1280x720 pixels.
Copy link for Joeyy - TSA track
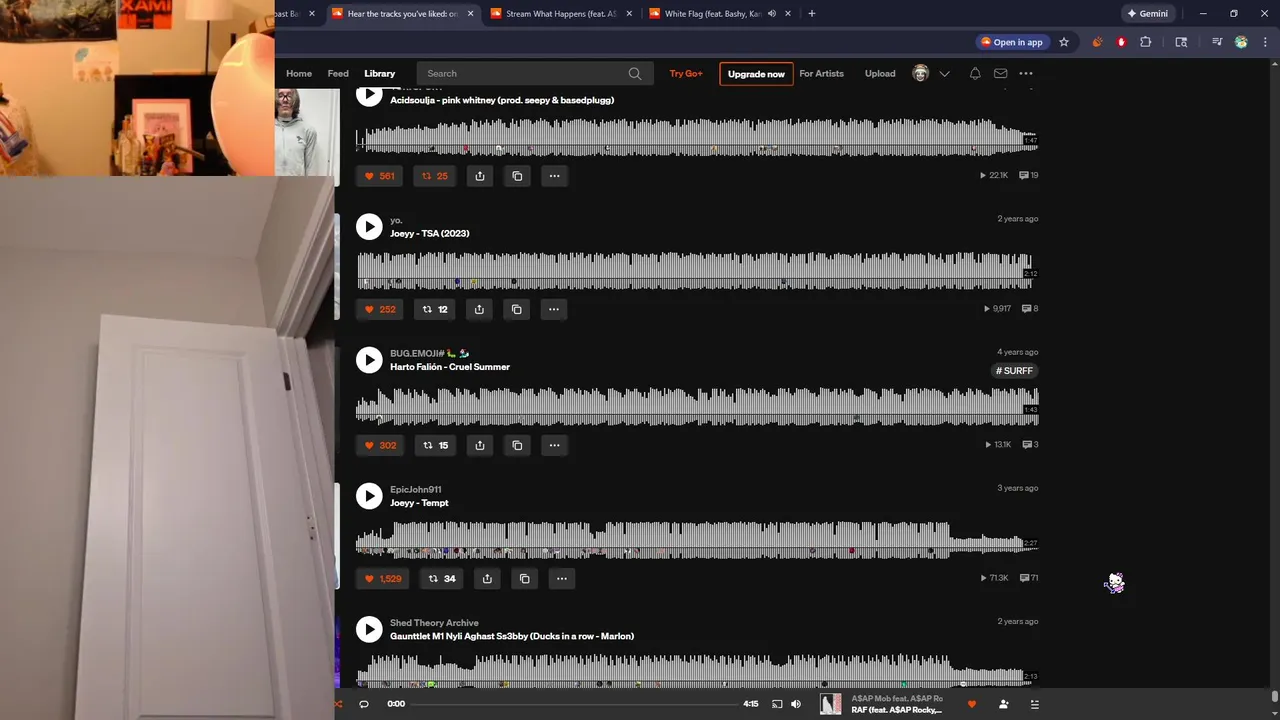point(516,309)
